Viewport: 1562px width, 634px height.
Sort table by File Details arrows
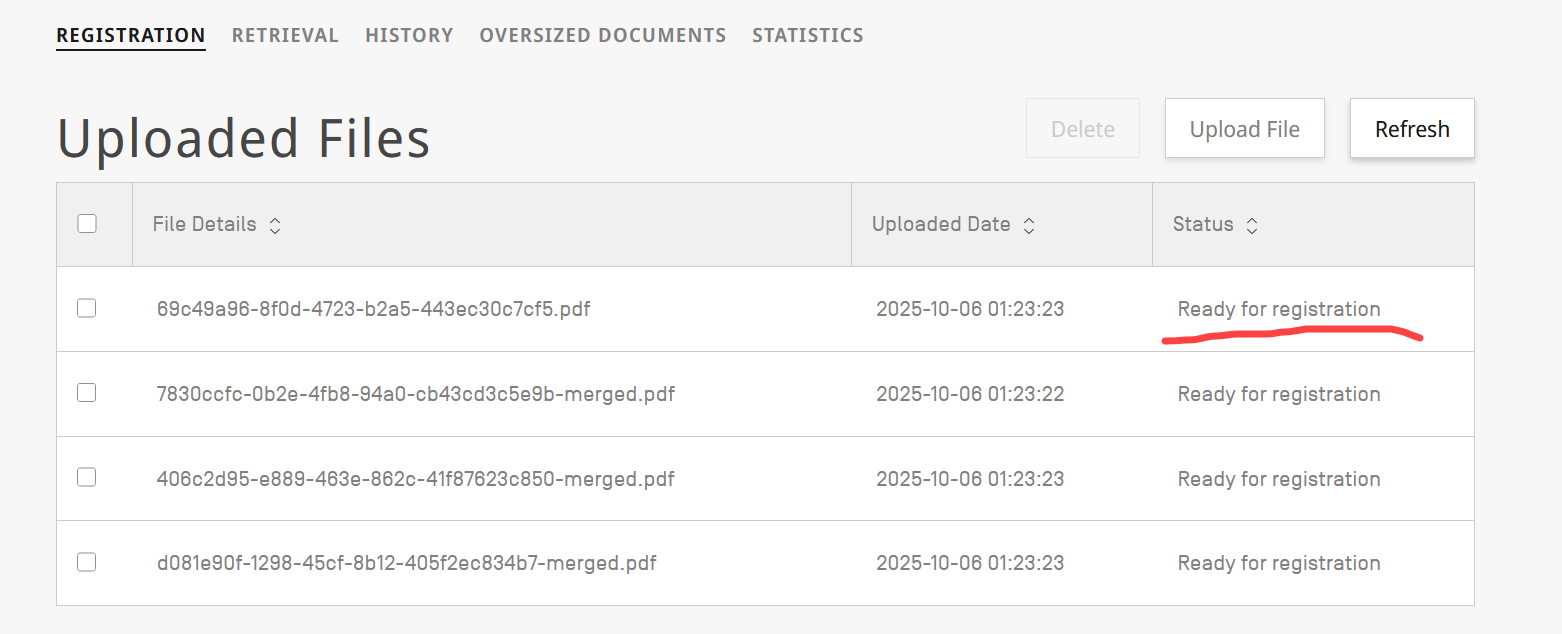275,226
